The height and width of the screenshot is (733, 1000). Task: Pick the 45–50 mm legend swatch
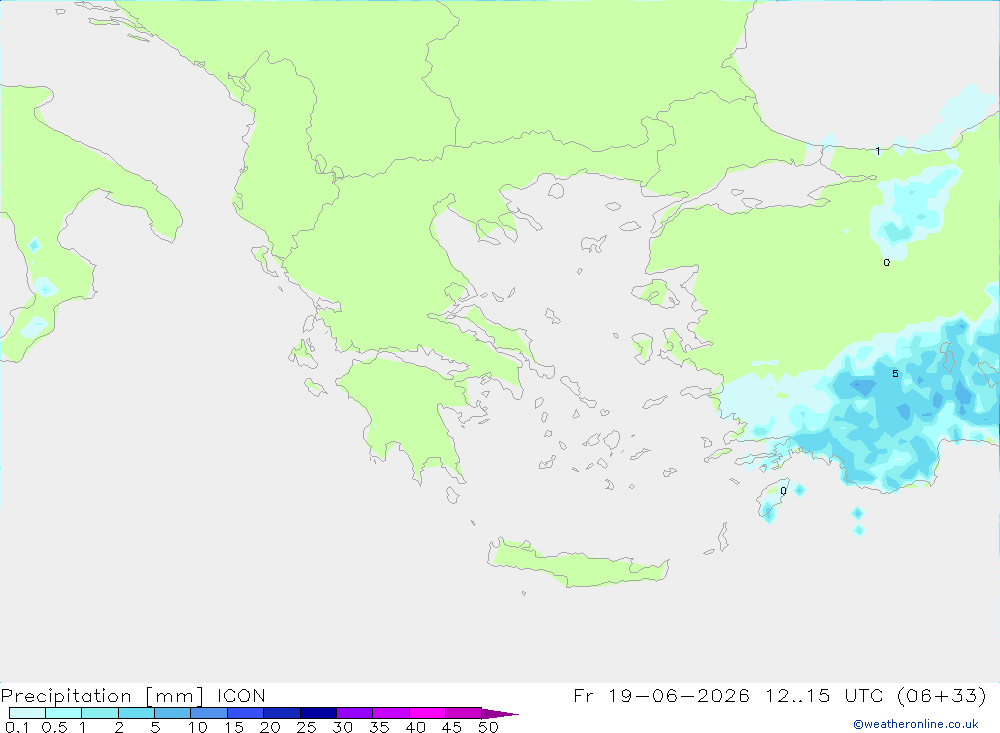[x=464, y=713]
